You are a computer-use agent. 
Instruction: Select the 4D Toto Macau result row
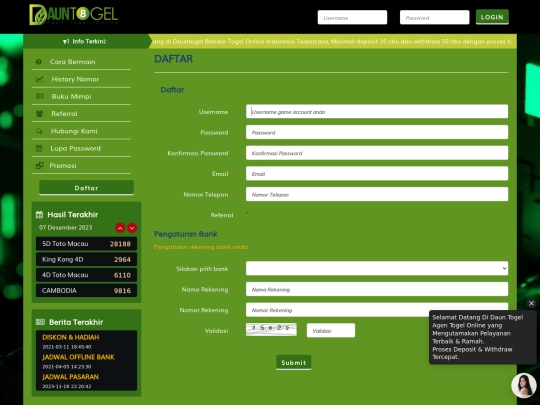pyautogui.click(x=86, y=275)
